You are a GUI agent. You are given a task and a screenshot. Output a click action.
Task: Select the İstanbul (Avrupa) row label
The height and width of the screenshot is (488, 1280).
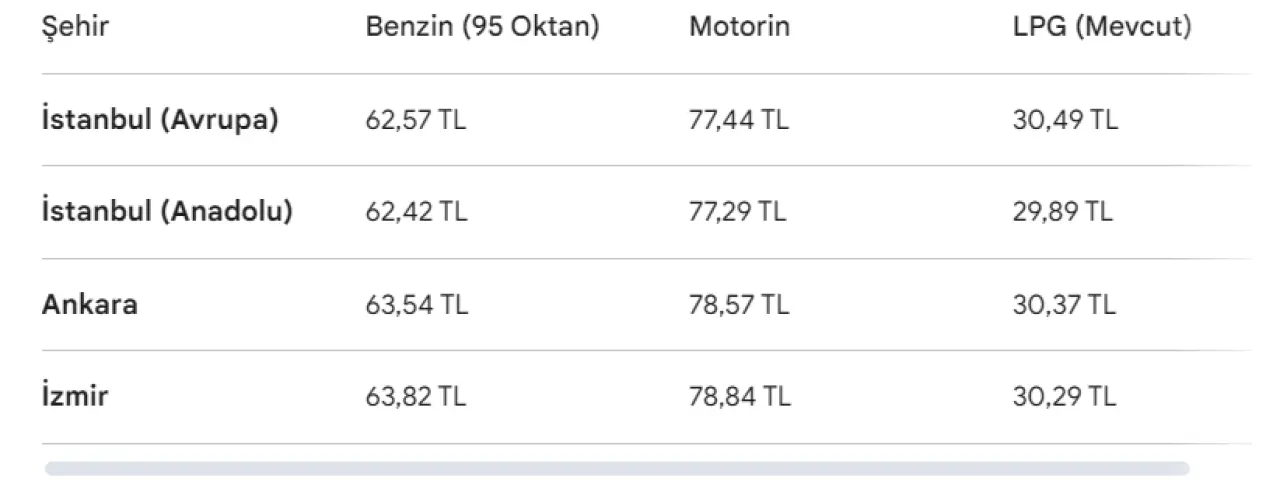(x=160, y=120)
